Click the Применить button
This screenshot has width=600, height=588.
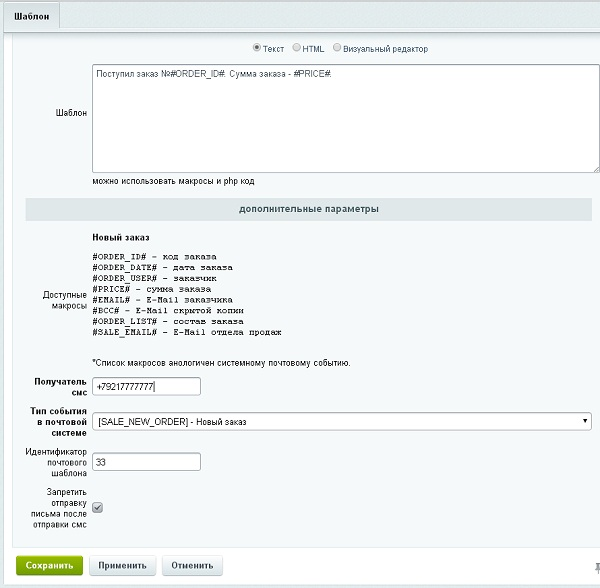123,565
